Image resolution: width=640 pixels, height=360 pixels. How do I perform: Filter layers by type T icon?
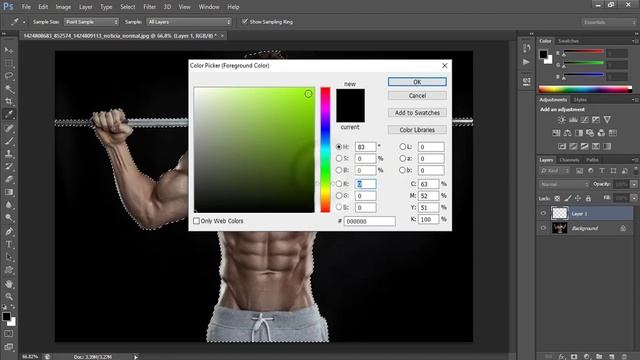coord(602,171)
